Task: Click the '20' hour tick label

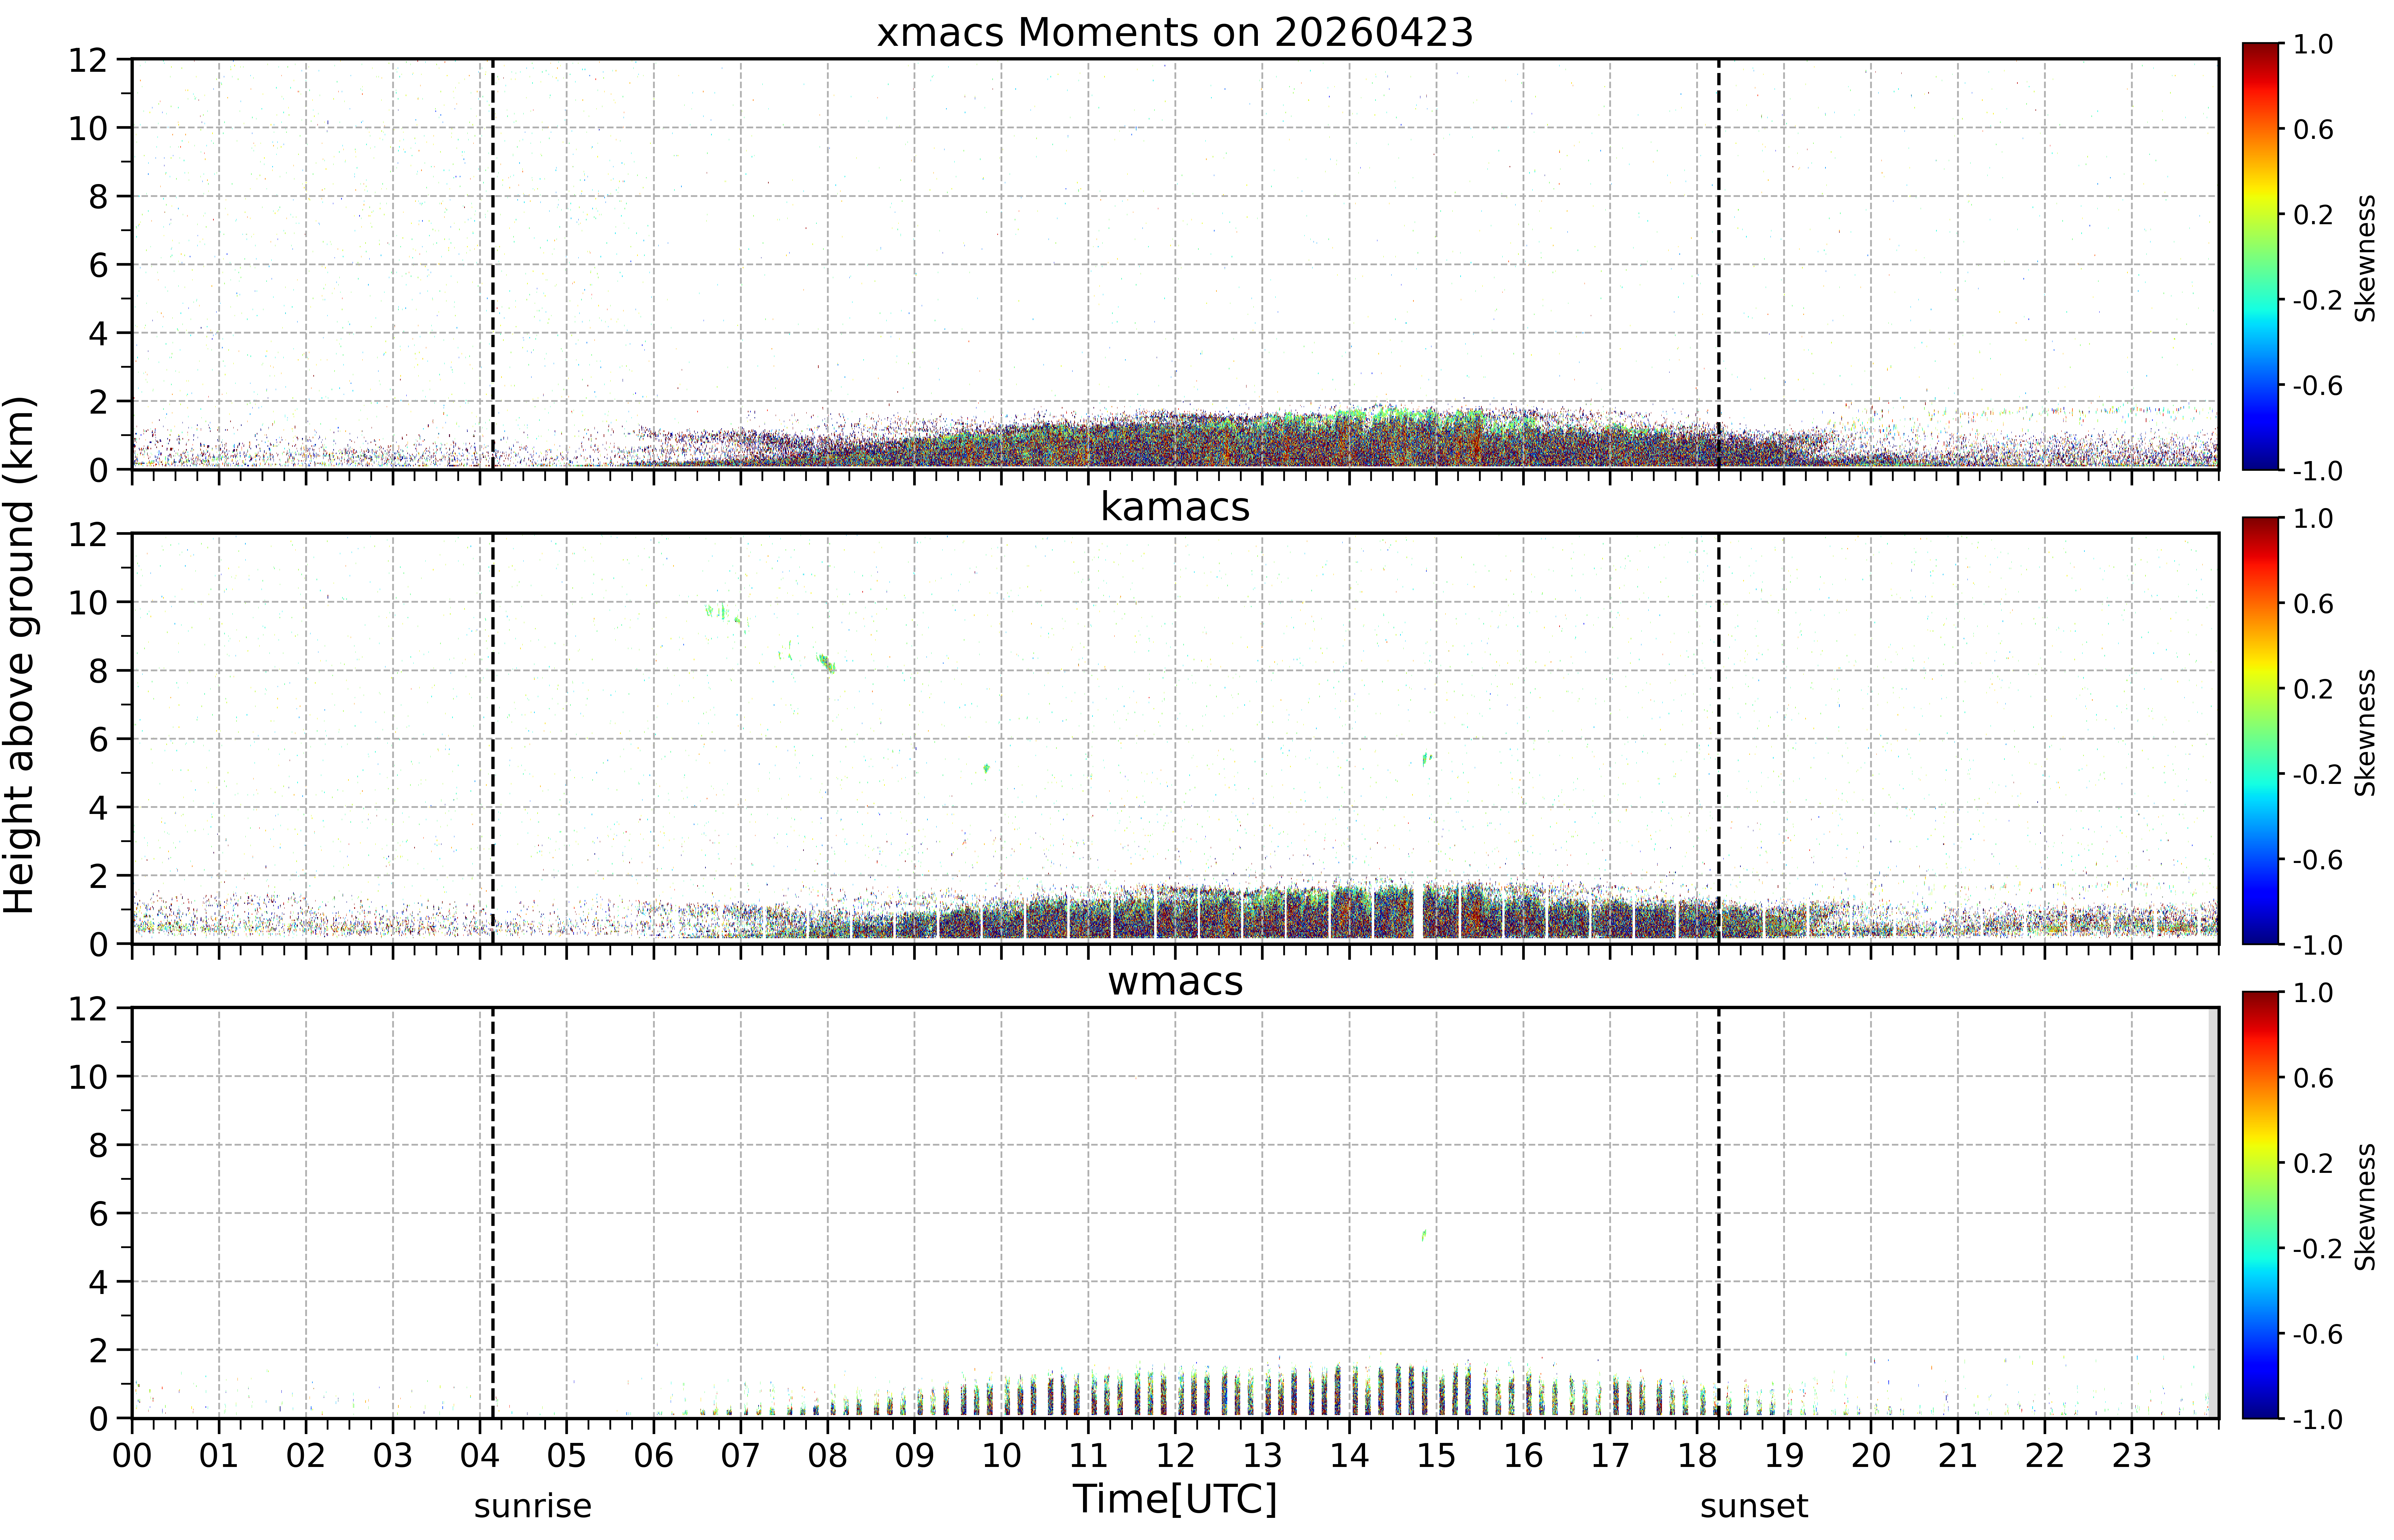Action: pyautogui.click(x=1871, y=1456)
